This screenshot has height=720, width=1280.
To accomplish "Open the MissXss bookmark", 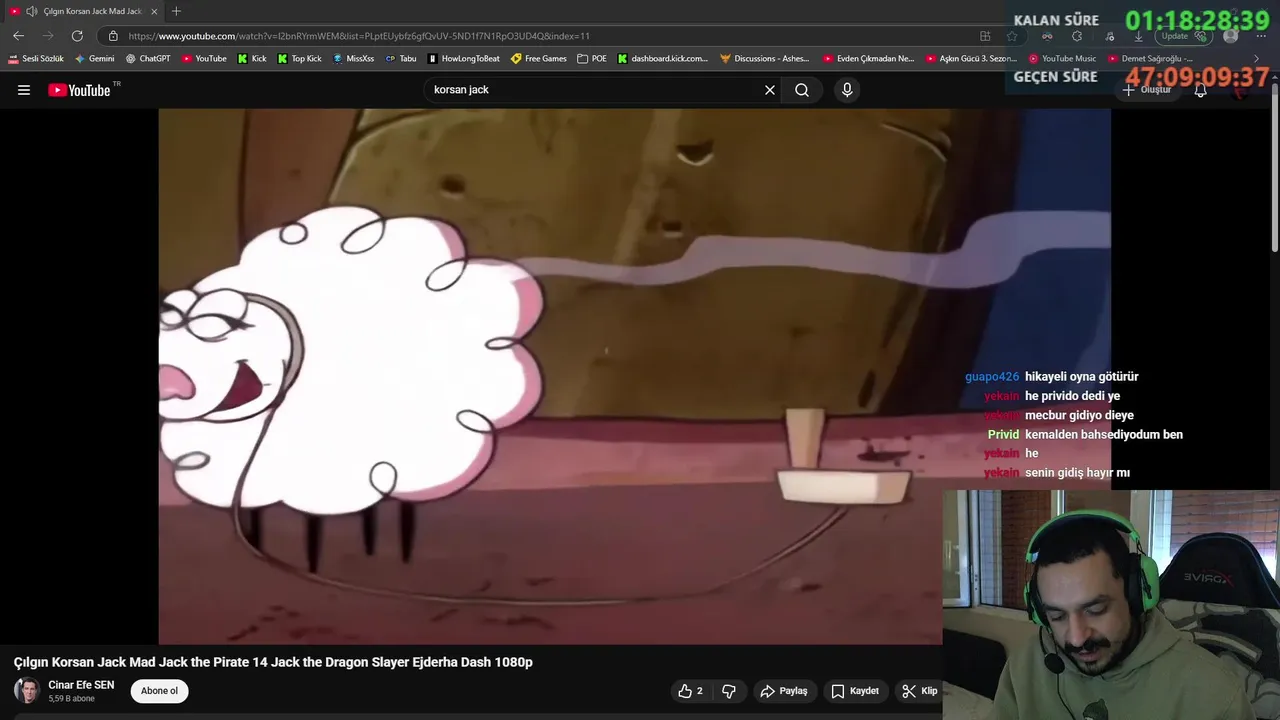I will point(353,59).
